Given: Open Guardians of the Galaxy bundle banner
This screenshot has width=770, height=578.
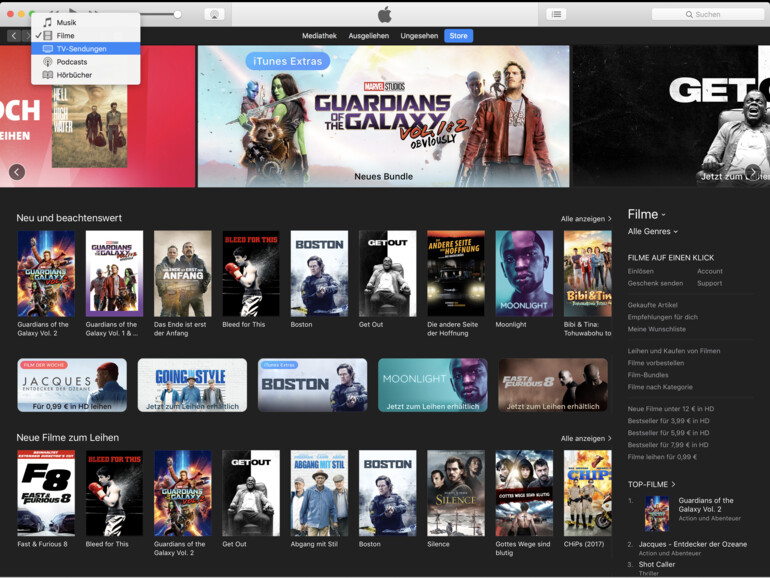Looking at the screenshot, I should [x=384, y=116].
